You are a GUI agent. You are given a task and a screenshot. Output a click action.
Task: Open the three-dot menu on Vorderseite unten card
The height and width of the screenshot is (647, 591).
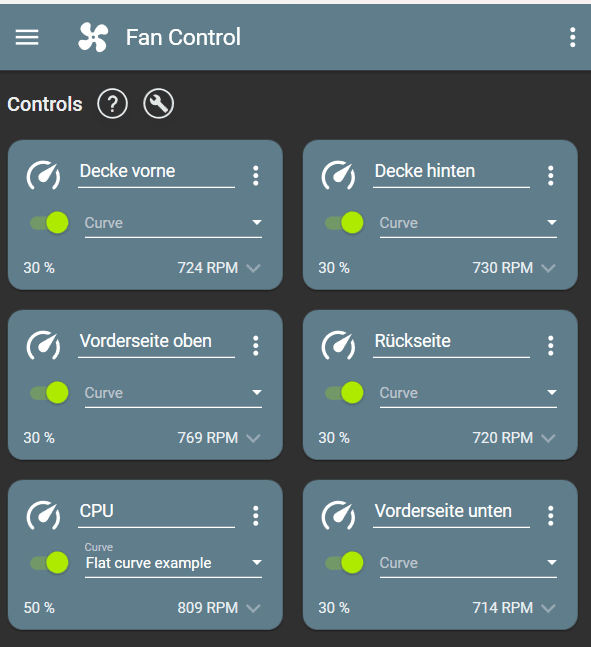pos(551,516)
